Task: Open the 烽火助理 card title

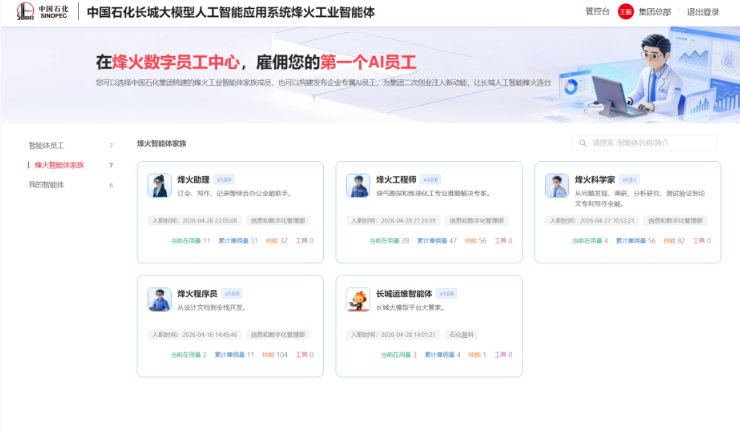Action: [192, 180]
